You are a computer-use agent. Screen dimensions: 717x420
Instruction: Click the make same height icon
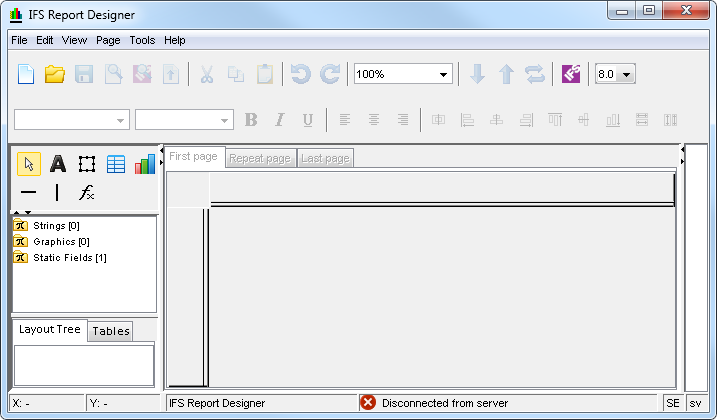(670, 120)
